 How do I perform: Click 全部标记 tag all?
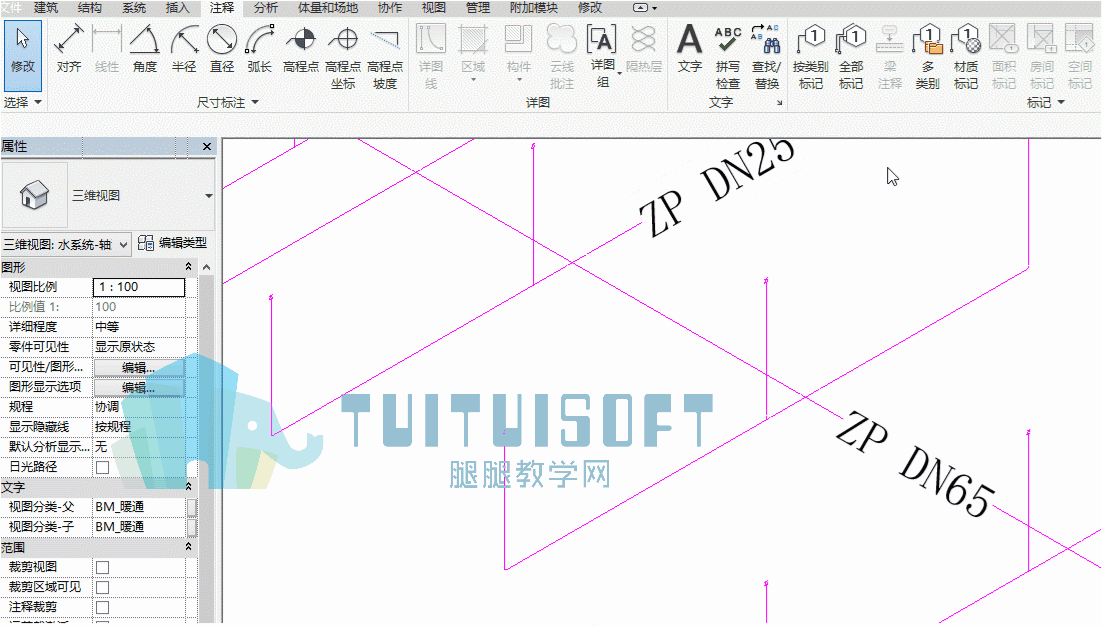pos(851,56)
